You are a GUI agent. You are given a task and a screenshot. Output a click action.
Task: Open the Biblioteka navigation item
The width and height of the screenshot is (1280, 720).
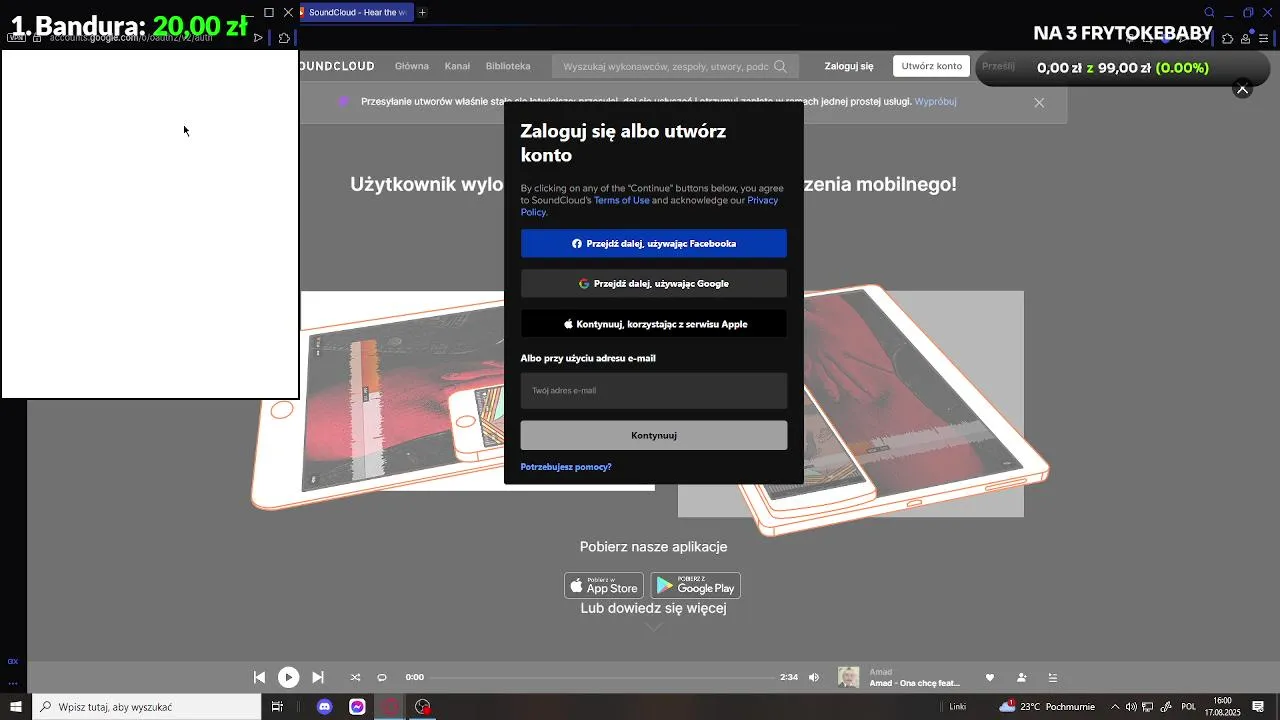coord(508,66)
